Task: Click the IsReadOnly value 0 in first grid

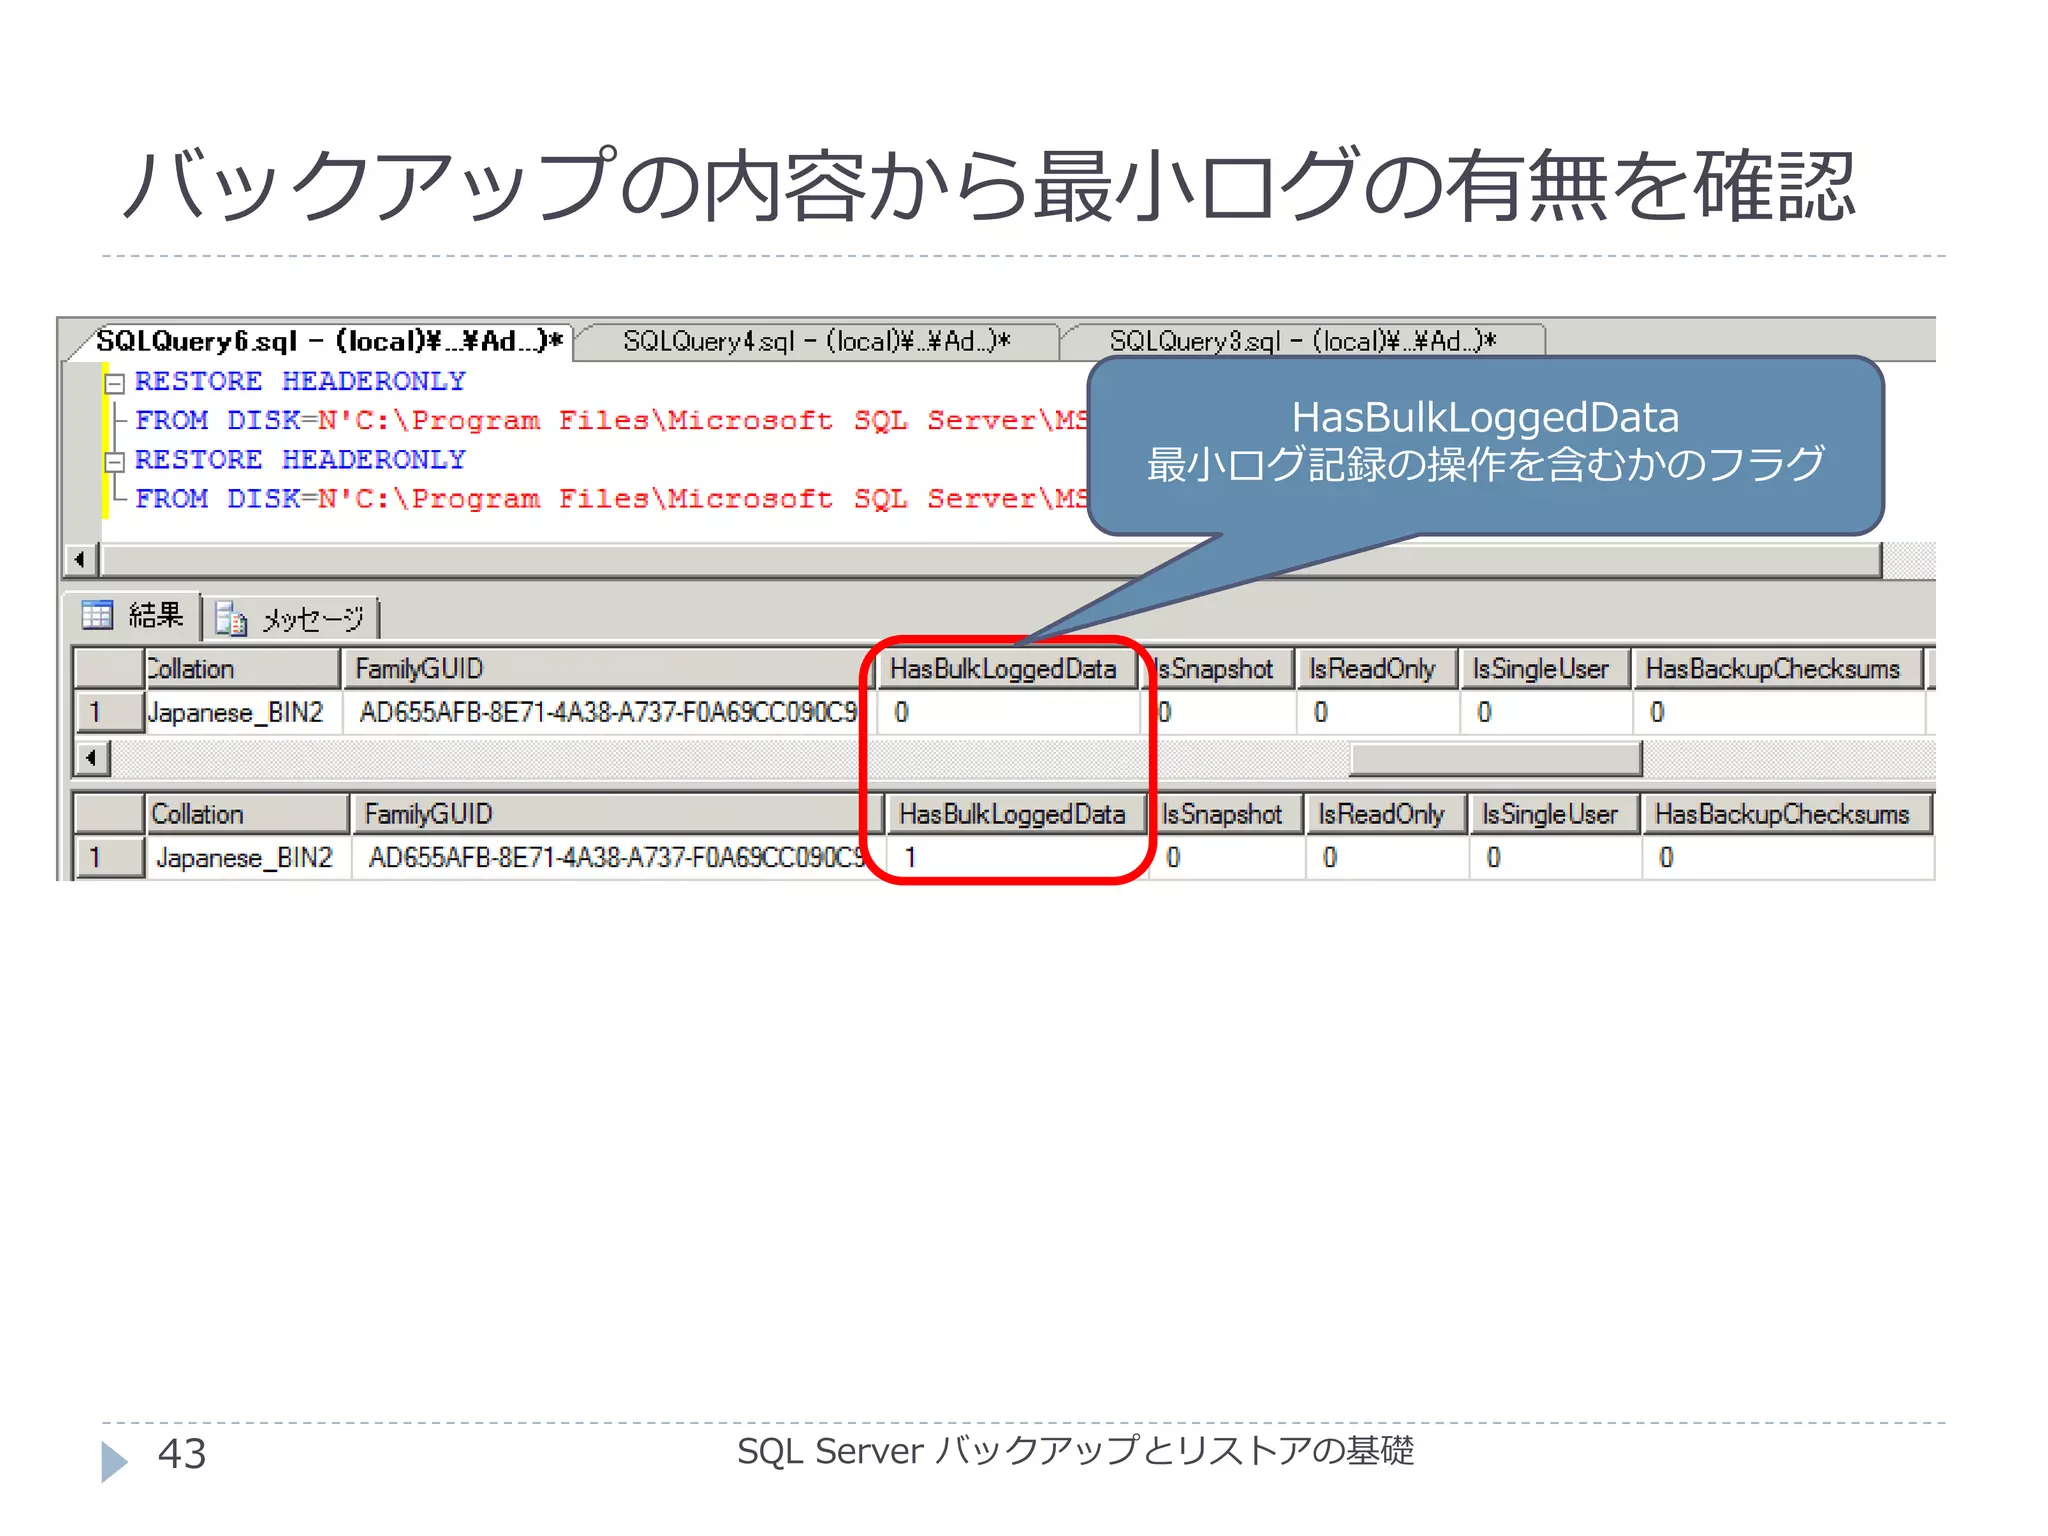Action: coord(1376,713)
